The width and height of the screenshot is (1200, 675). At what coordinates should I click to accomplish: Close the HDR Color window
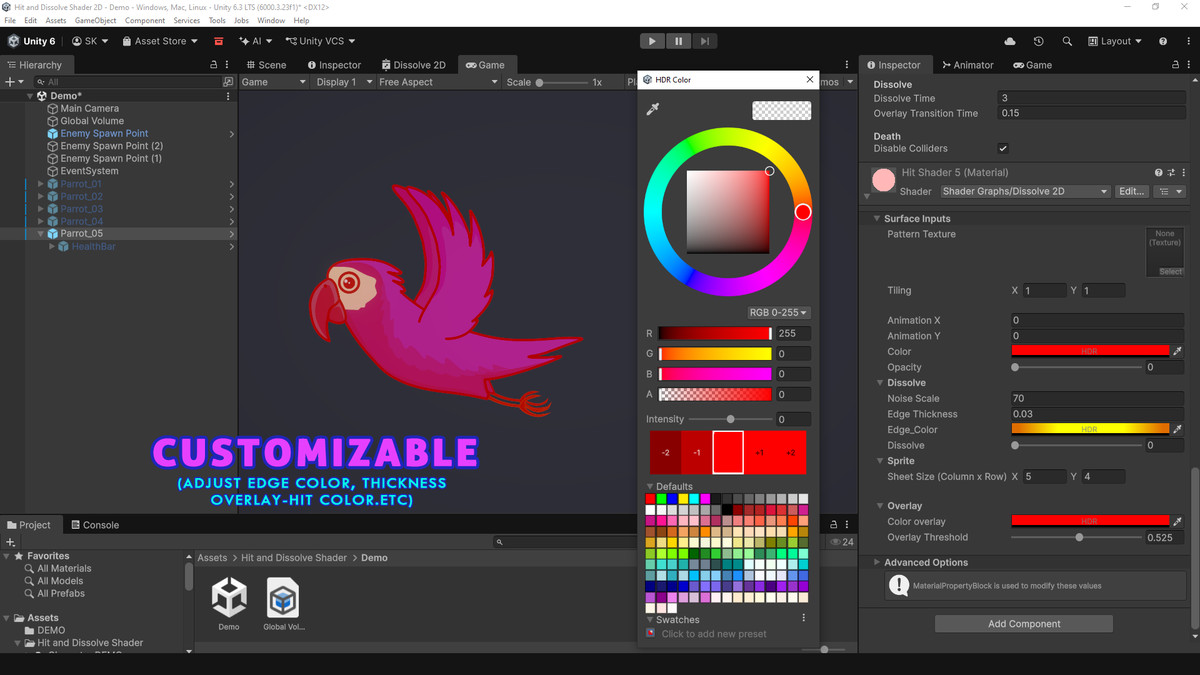[x=810, y=80]
